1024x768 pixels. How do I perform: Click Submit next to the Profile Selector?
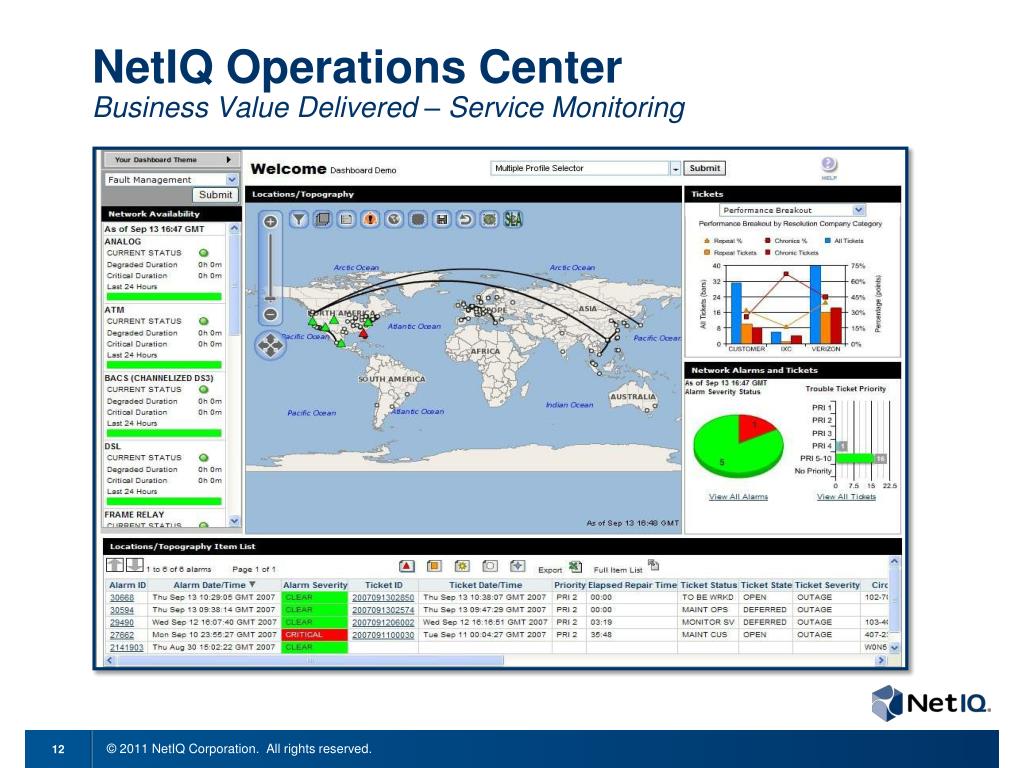tap(705, 168)
